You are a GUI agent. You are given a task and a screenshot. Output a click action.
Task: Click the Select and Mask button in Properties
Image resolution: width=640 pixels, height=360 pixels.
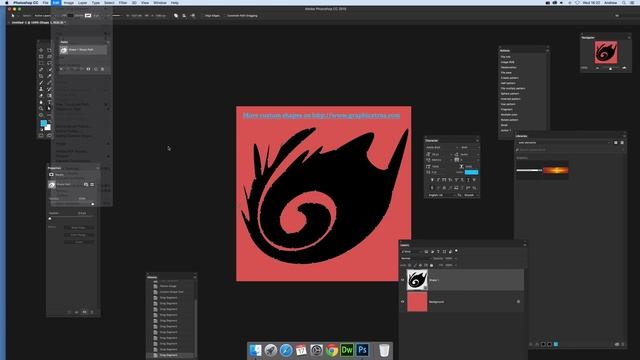click(79, 228)
